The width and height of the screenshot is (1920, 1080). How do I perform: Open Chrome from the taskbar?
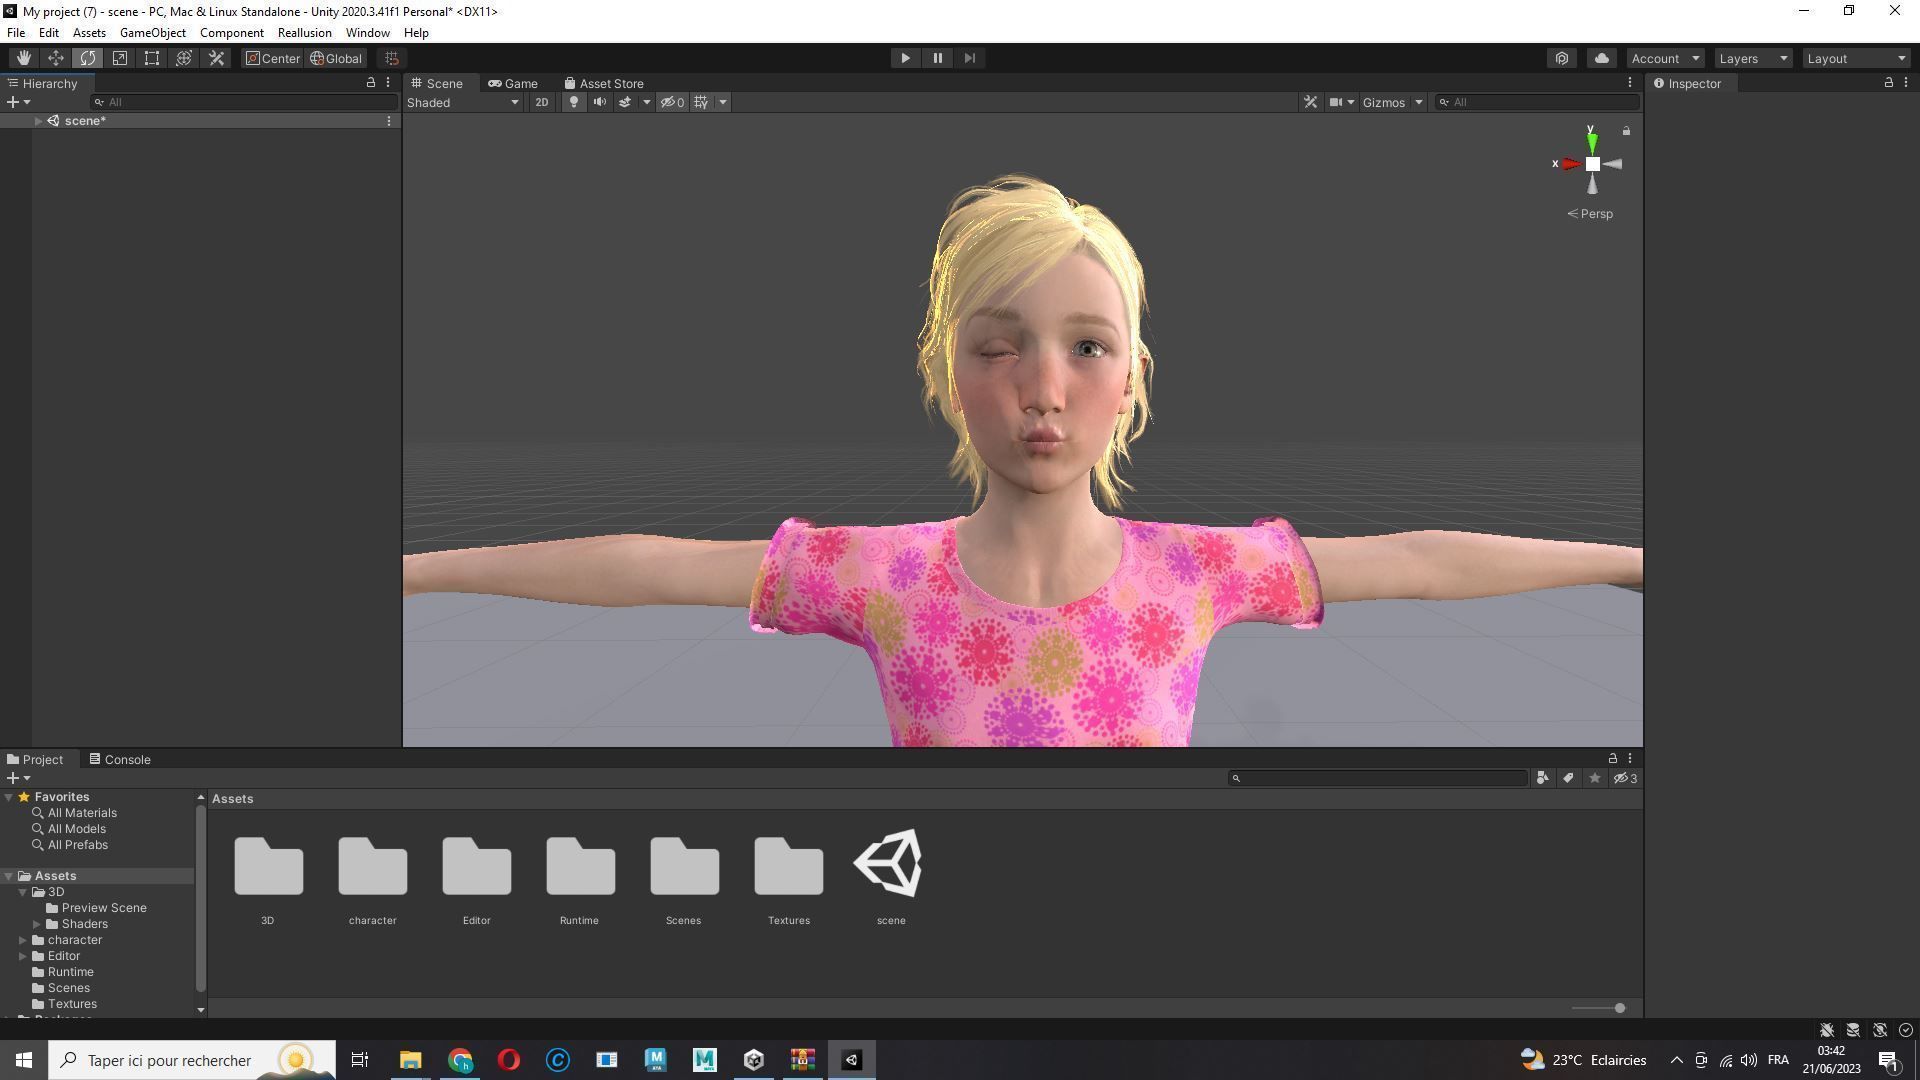coord(460,1060)
